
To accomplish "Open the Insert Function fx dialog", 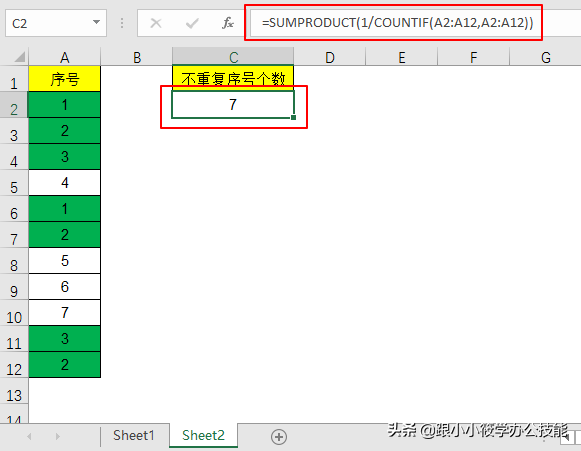I will click(x=228, y=23).
